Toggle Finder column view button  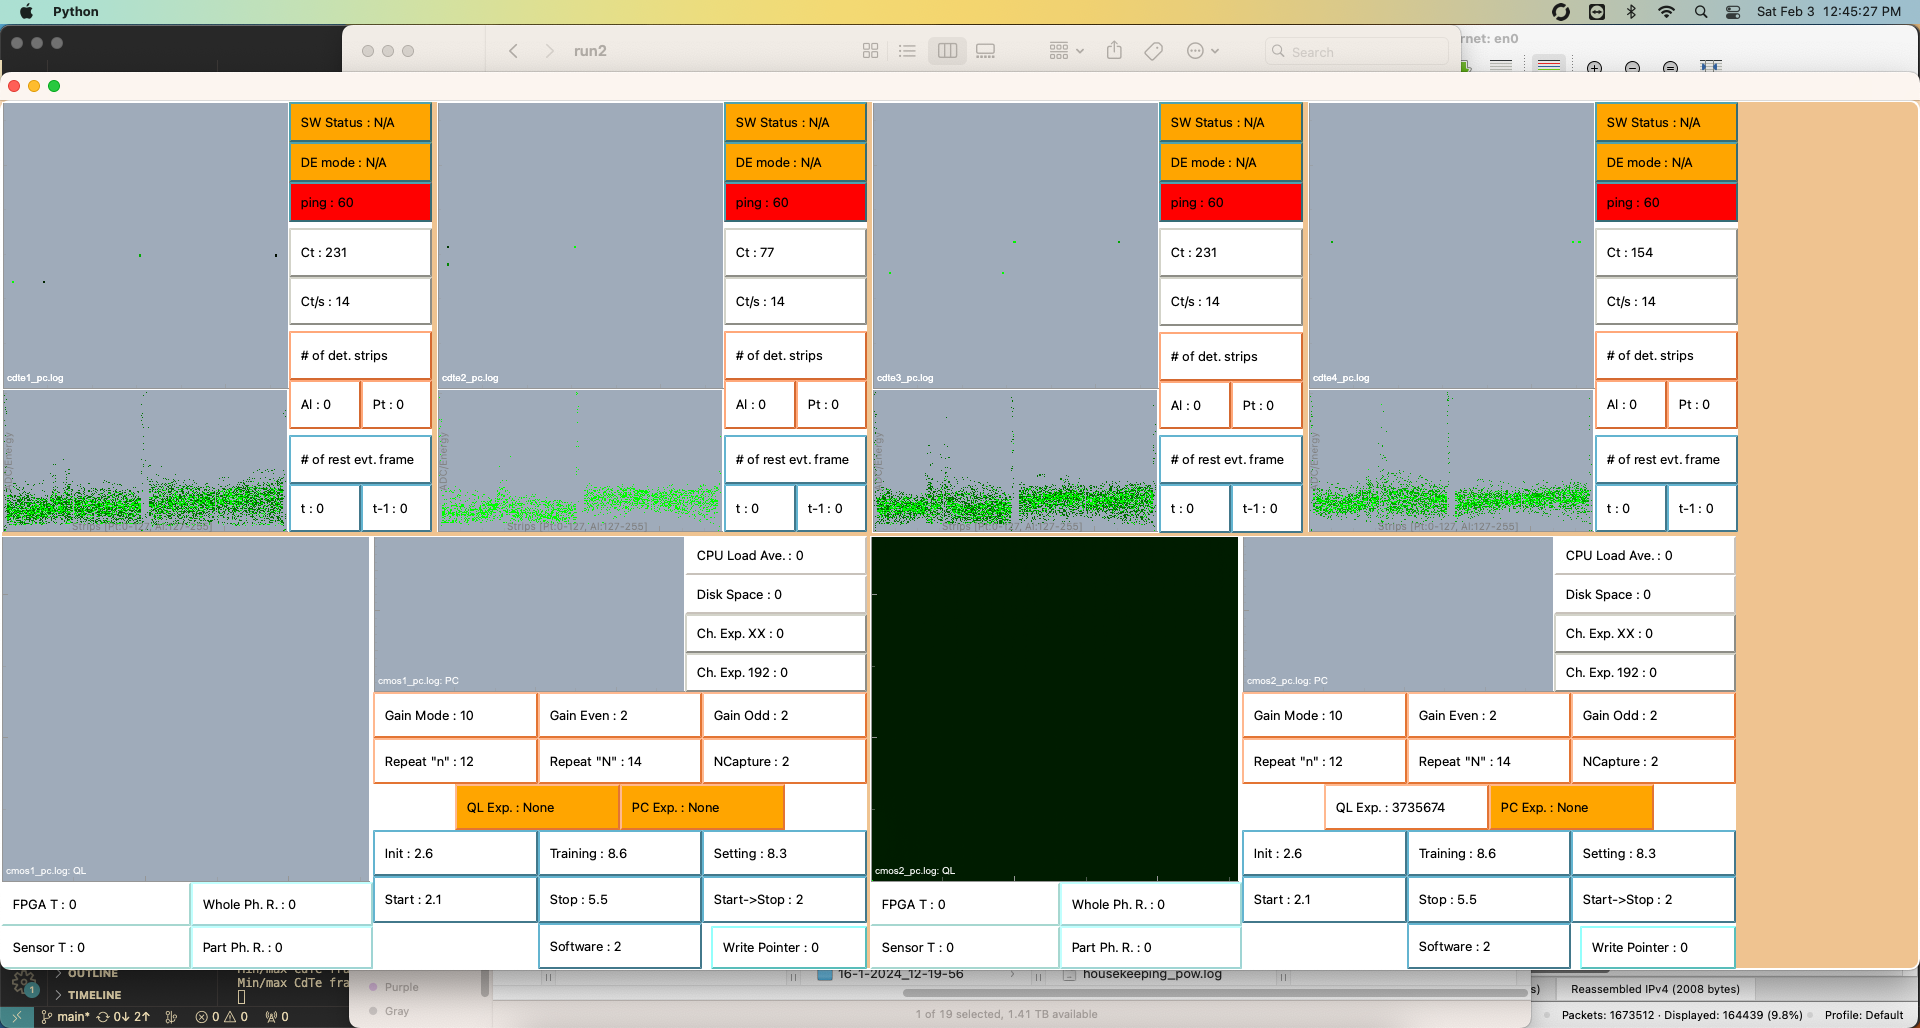(x=947, y=51)
